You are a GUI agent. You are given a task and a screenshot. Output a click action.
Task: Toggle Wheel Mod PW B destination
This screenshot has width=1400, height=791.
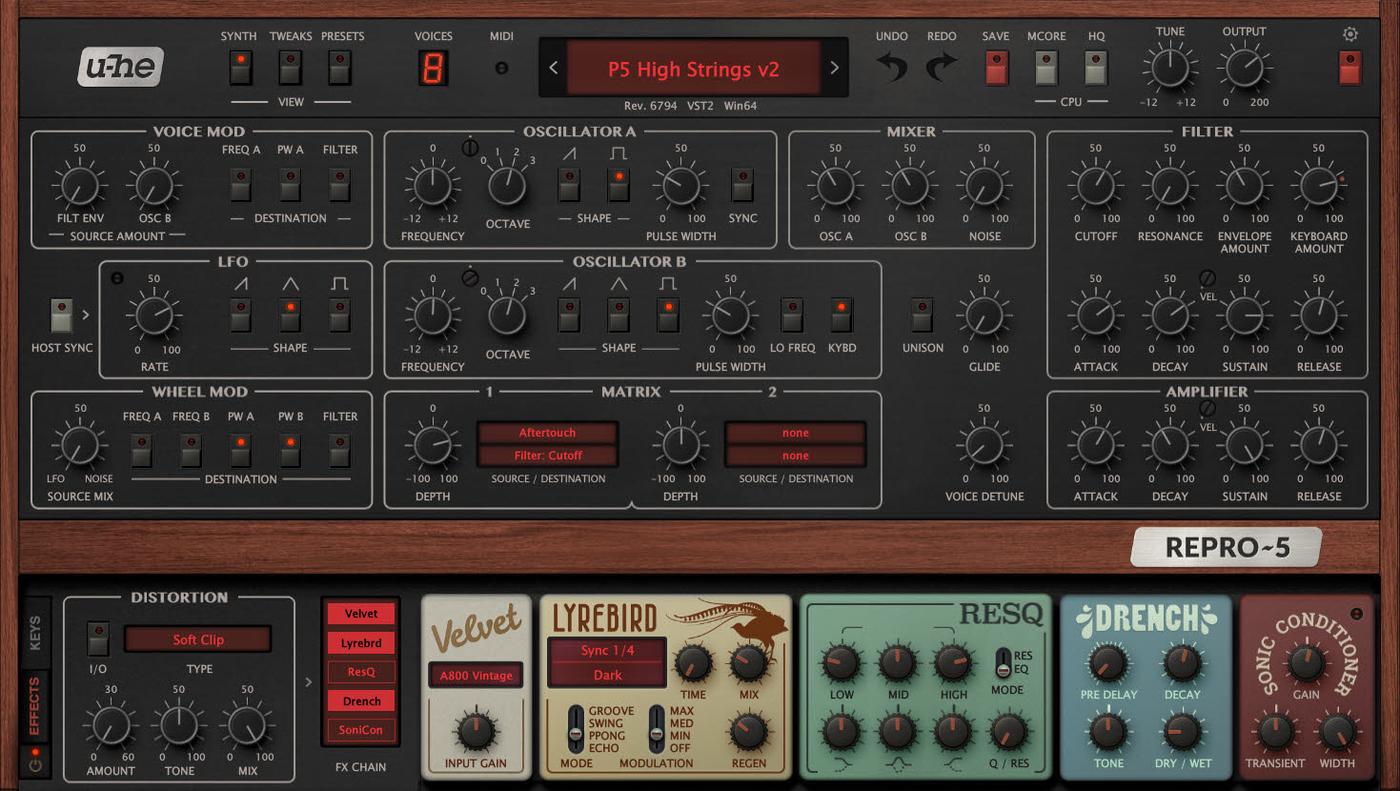click(x=290, y=450)
